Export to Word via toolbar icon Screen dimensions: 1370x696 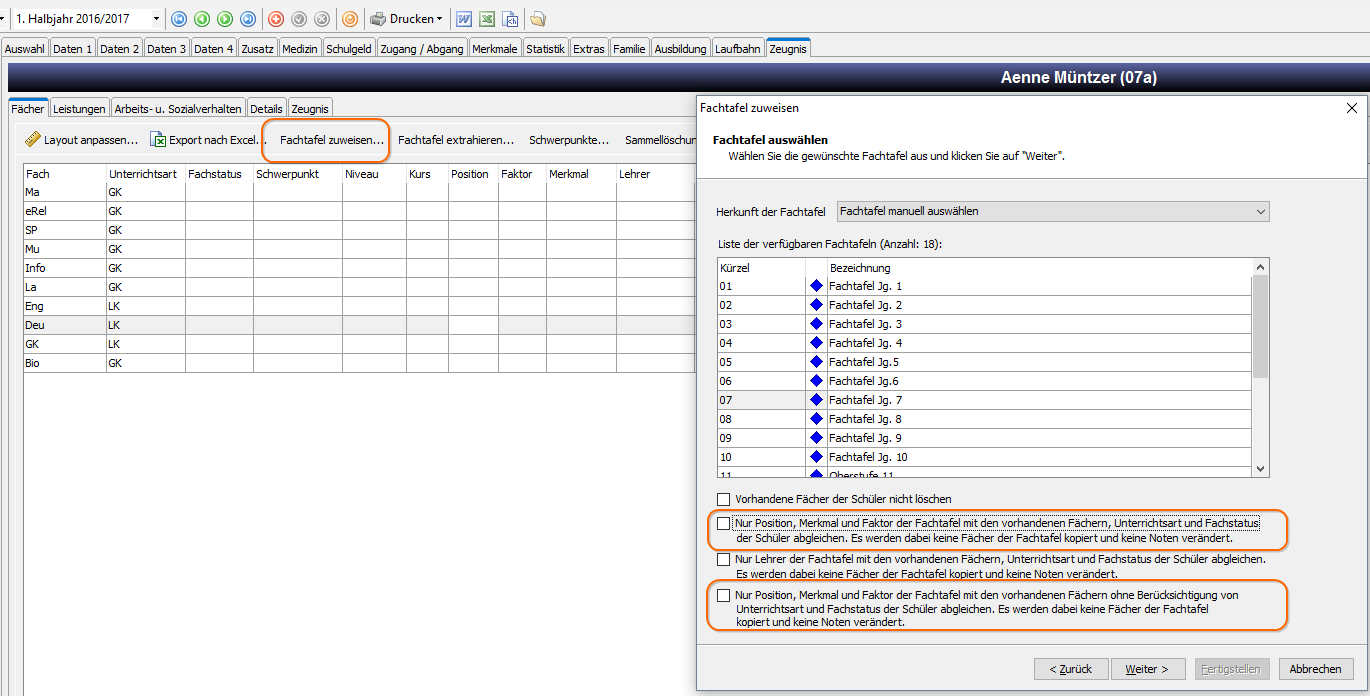pos(464,19)
